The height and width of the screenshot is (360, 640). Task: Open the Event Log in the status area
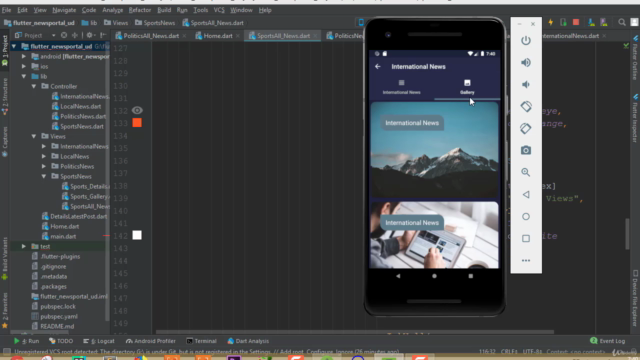[x=608, y=341]
